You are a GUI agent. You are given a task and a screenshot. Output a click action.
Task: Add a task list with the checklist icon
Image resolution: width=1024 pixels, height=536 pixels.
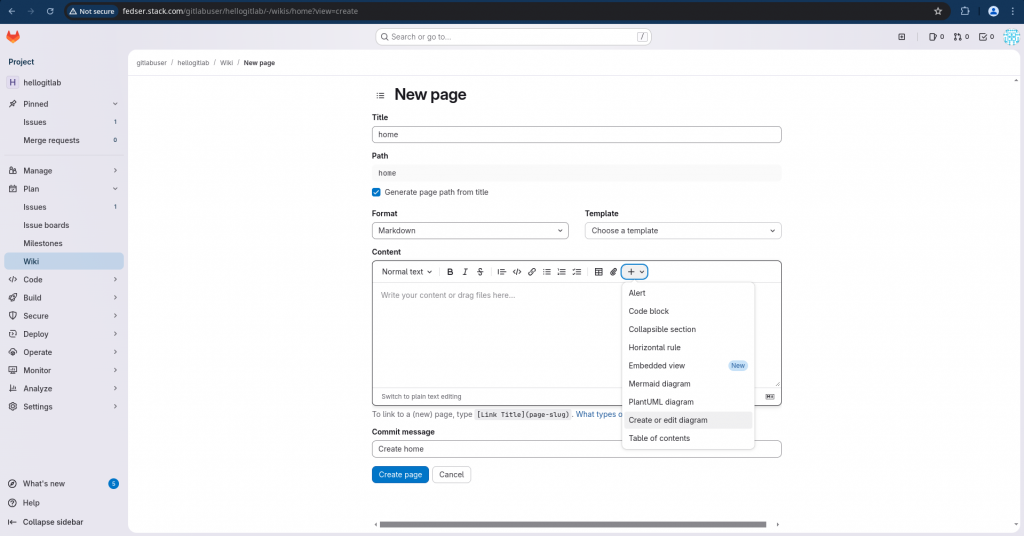coord(576,272)
